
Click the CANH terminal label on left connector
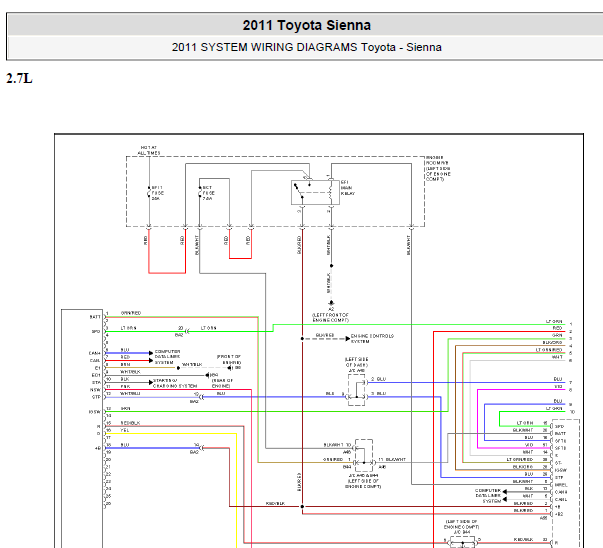[95, 353]
